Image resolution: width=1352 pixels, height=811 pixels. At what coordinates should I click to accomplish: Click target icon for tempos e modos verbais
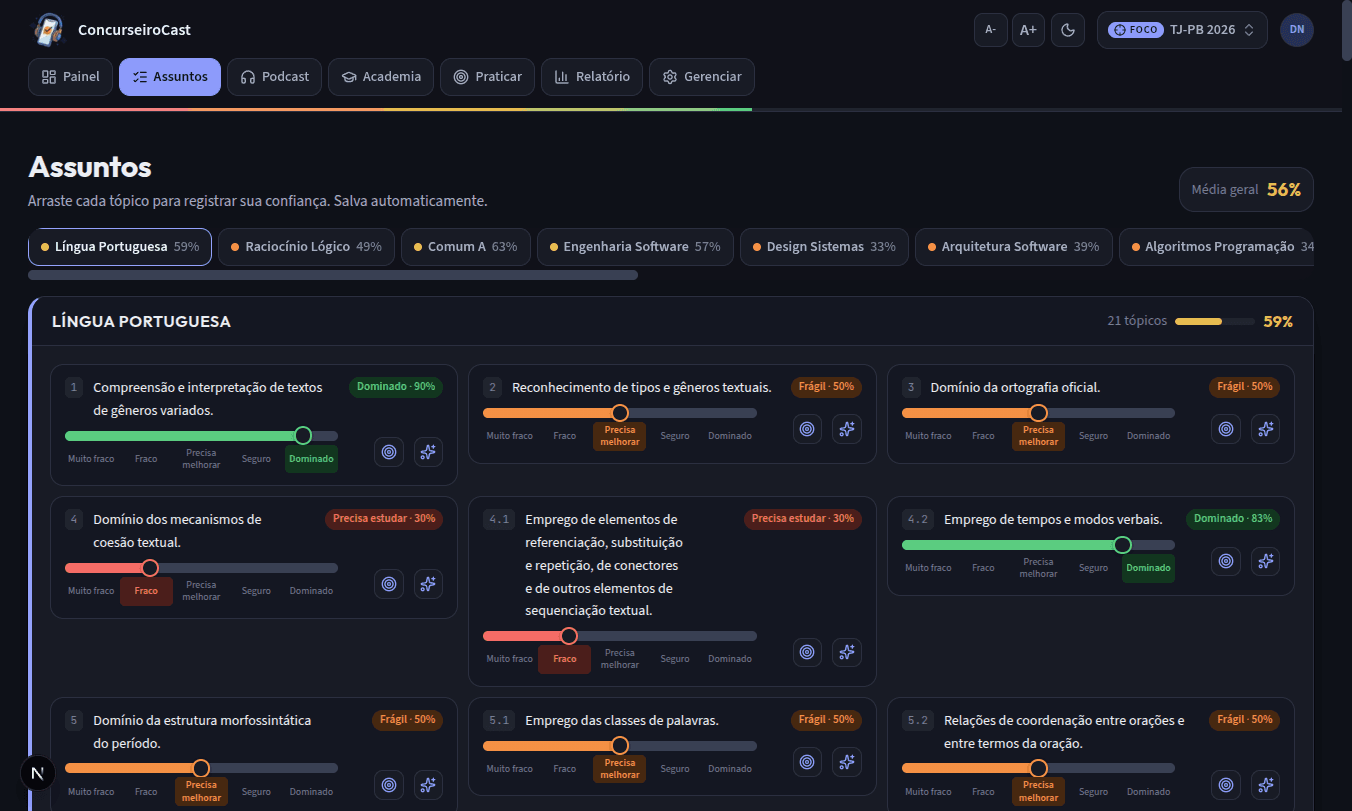[x=1226, y=561]
